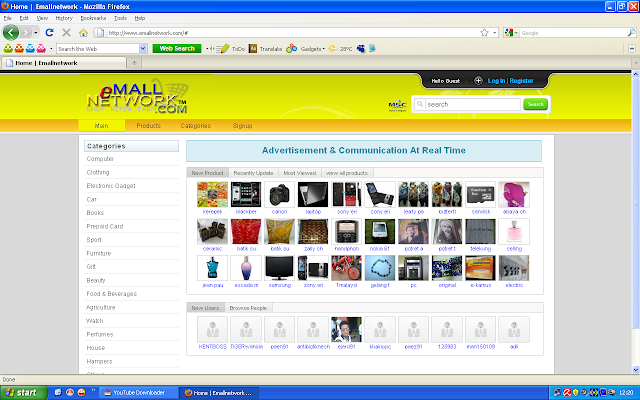Viewport: 640px width, 400px height.
Task: Open the history dropdown beside forward button
Action: coord(36,33)
